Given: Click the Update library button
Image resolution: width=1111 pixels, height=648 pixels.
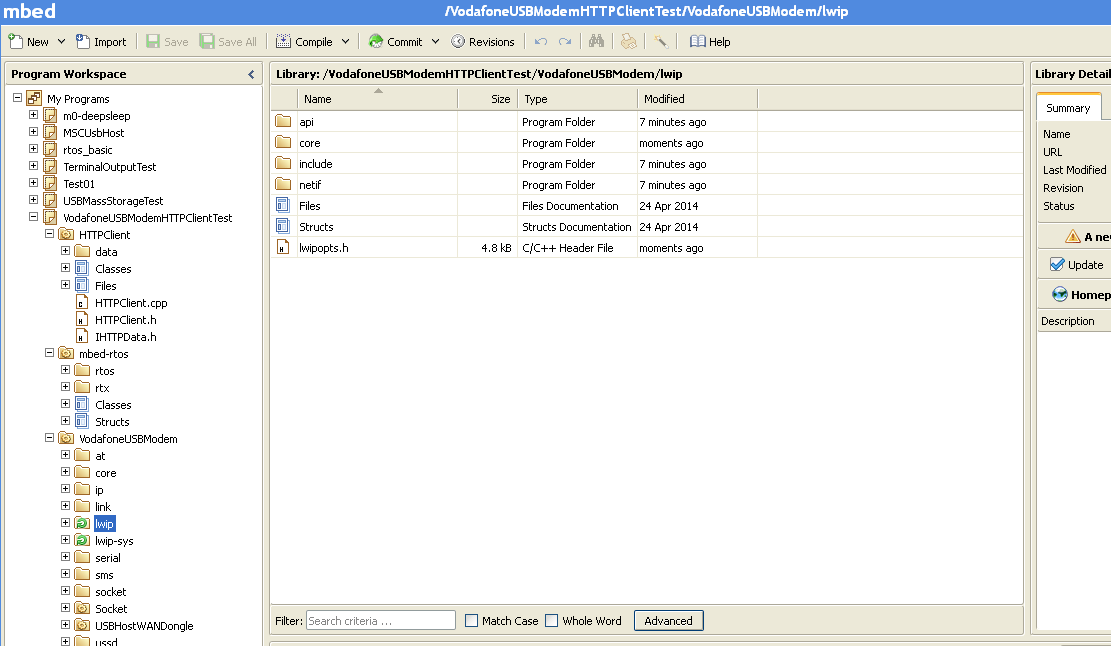Looking at the screenshot, I should [1076, 265].
